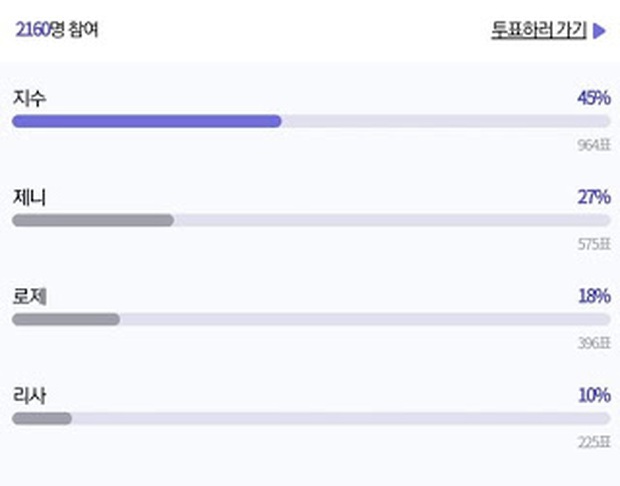Select the 지수 option label
This screenshot has width=620, height=486.
point(29,98)
